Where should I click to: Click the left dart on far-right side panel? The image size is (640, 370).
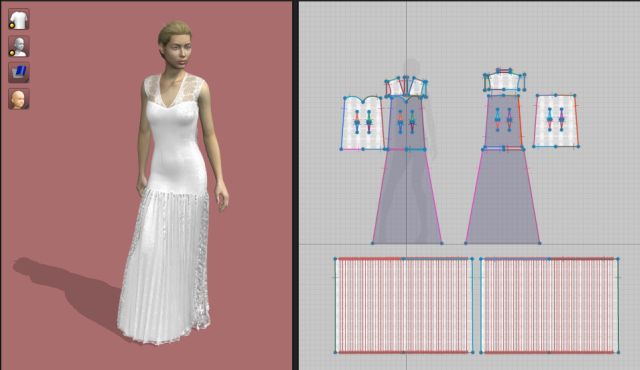549,119
